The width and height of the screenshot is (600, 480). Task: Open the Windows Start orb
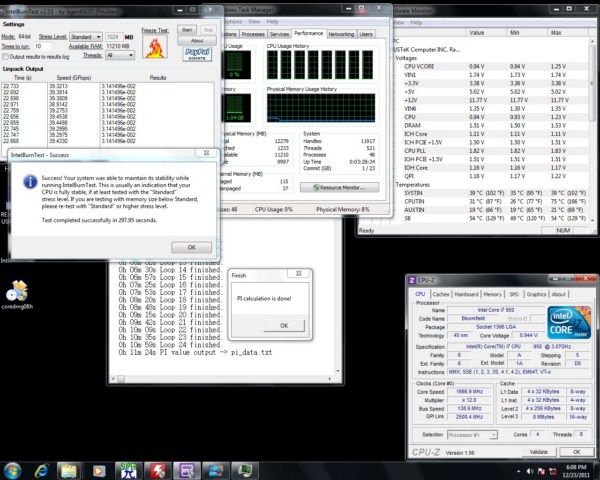point(12,471)
